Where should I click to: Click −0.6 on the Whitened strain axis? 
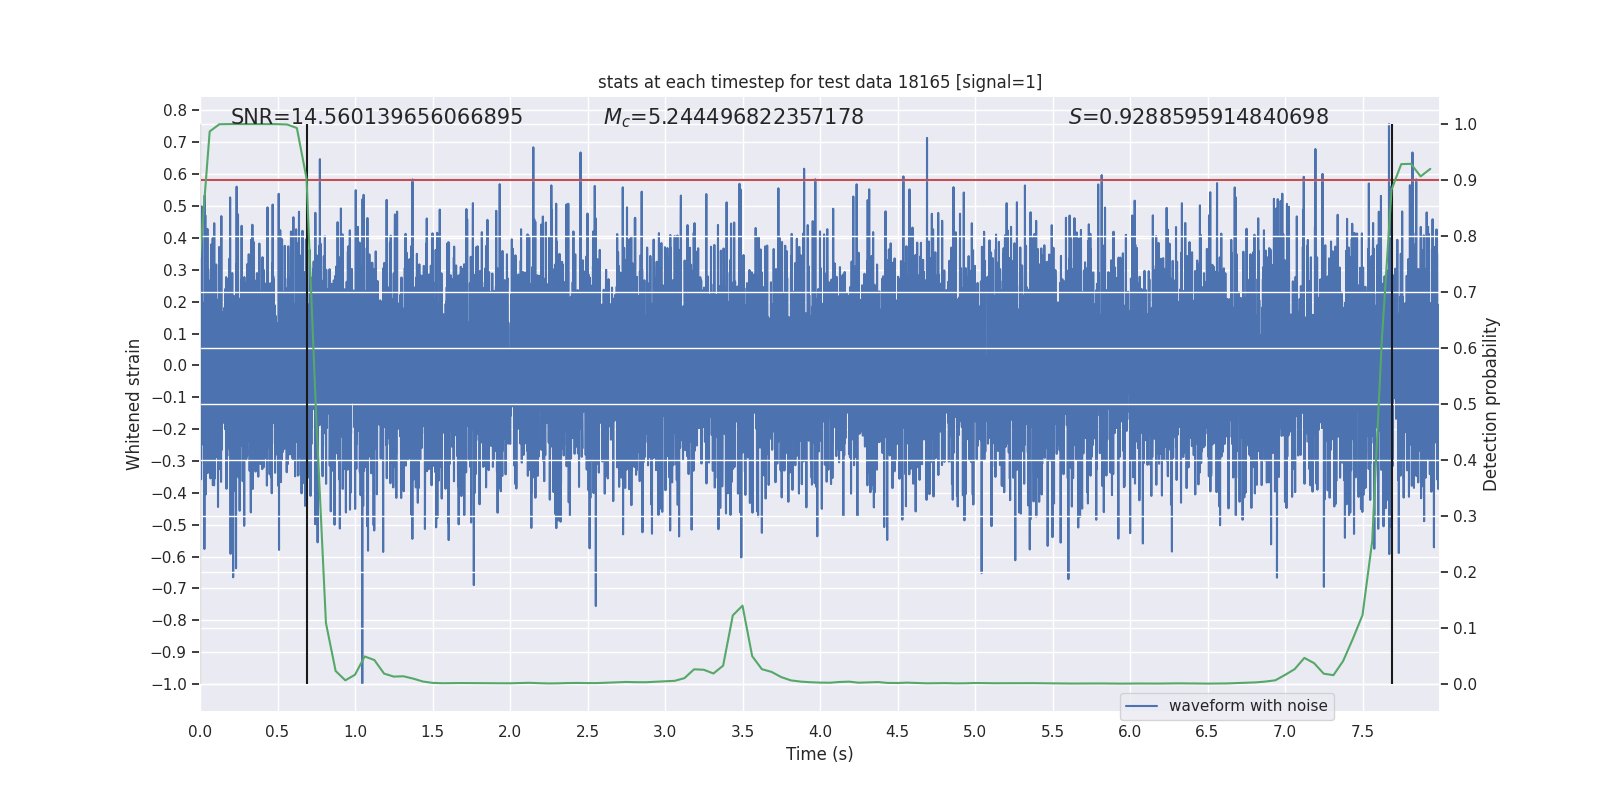[x=169, y=557]
